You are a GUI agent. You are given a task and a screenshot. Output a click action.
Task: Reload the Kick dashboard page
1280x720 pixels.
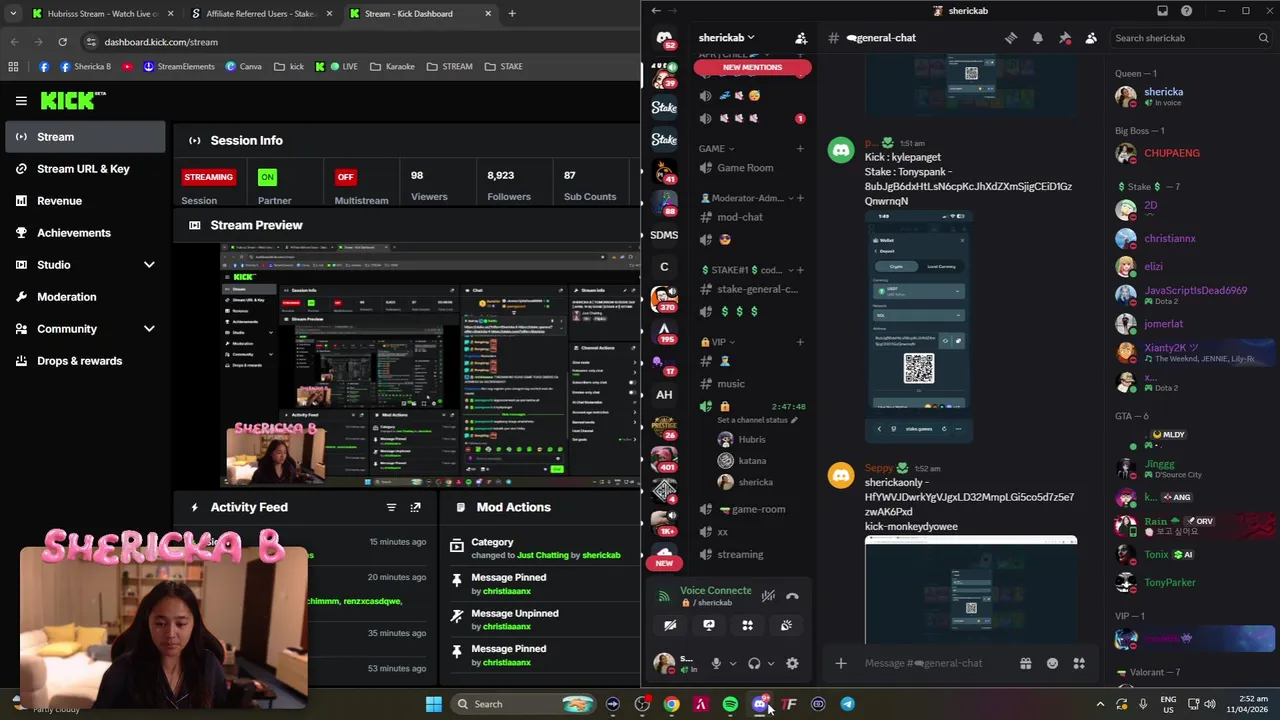62,42
